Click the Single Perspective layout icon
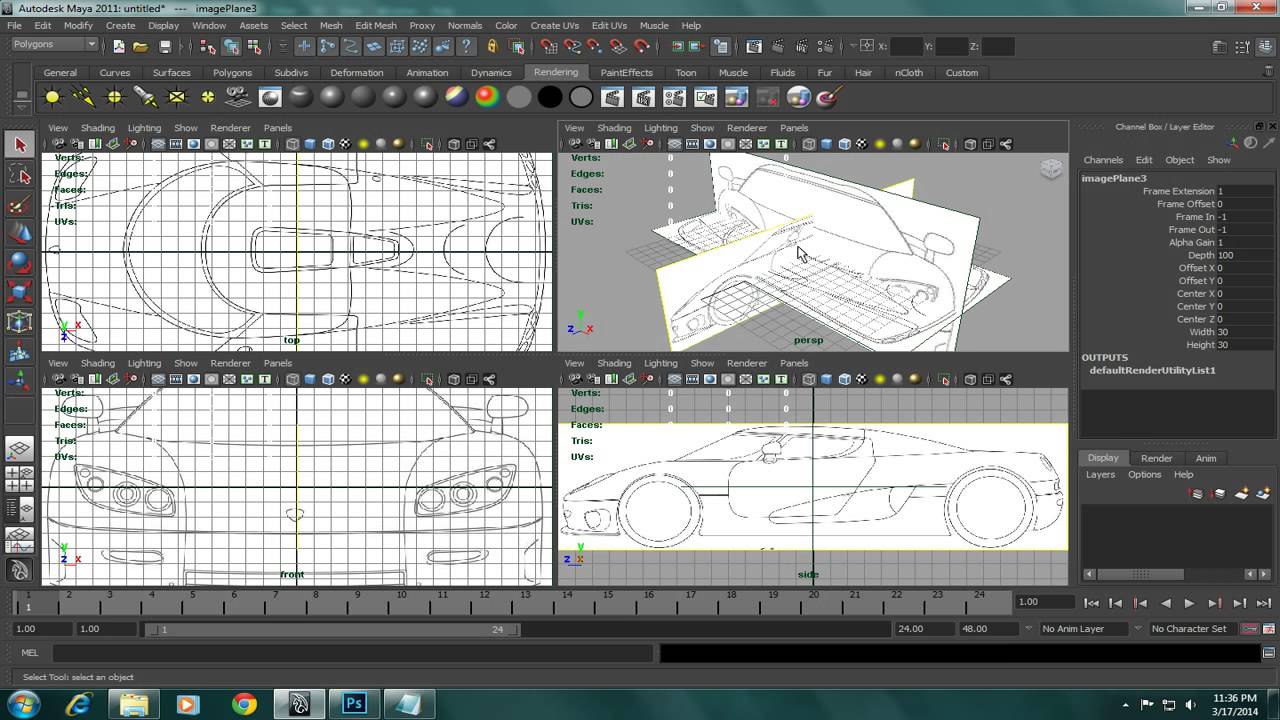Image resolution: width=1280 pixels, height=720 pixels. [20, 449]
